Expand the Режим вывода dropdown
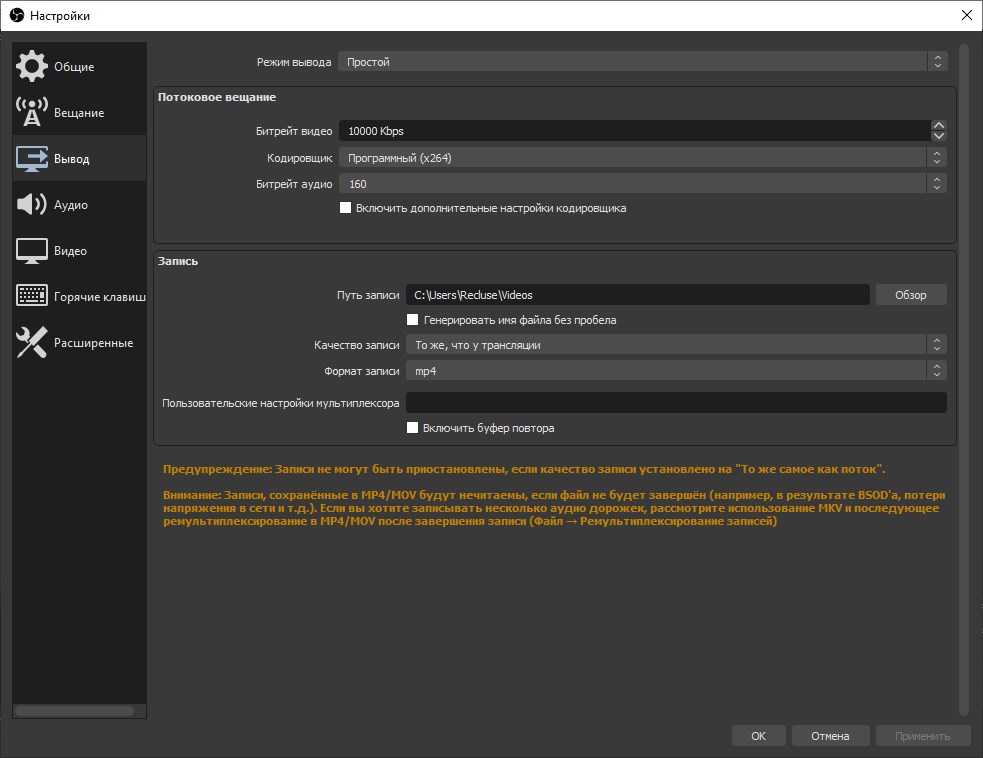 click(x=641, y=62)
